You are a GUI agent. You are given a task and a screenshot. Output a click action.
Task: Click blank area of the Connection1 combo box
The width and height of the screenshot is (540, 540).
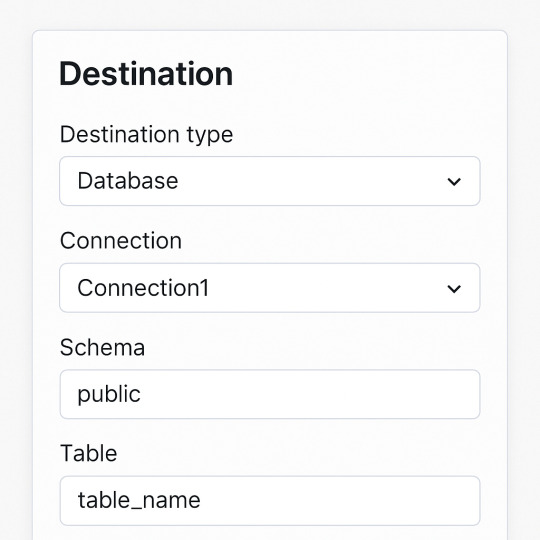click(327, 288)
